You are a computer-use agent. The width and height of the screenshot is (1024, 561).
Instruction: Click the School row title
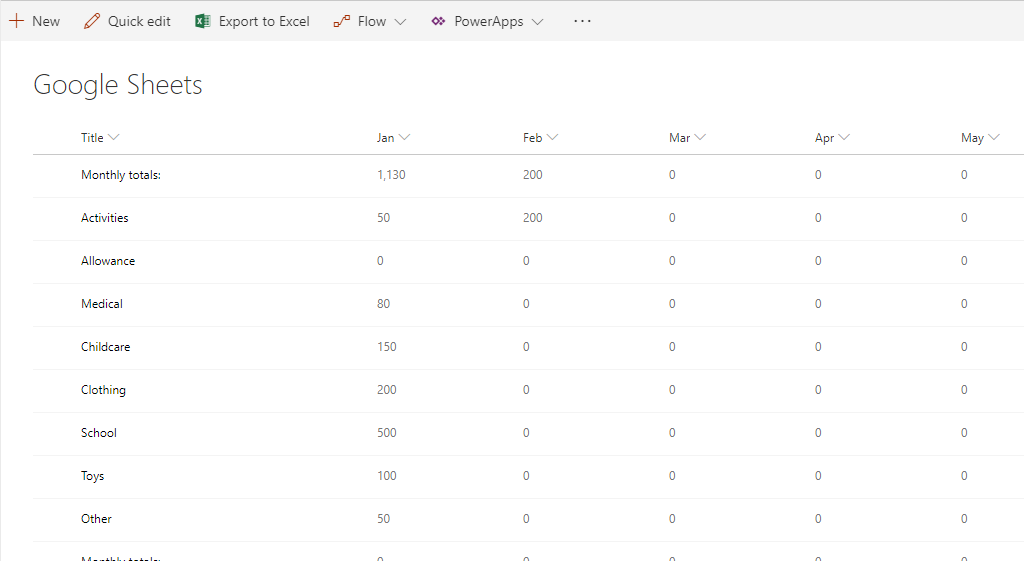tap(99, 433)
